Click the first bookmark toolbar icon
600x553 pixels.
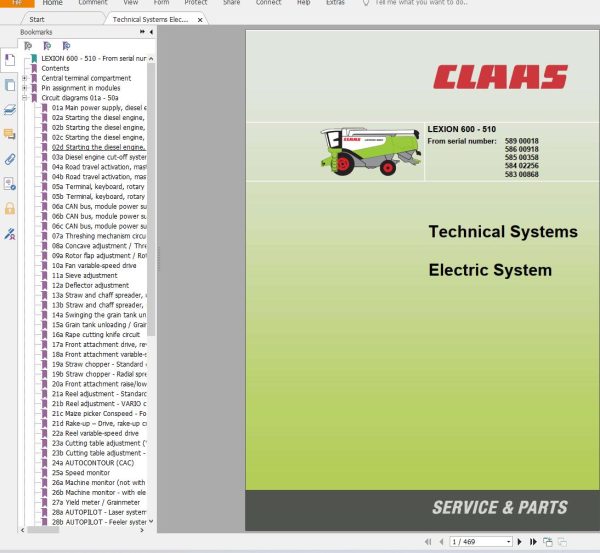coord(28,46)
